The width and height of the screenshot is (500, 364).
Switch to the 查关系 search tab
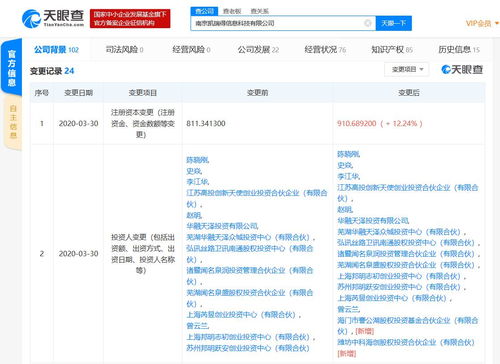pos(259,11)
